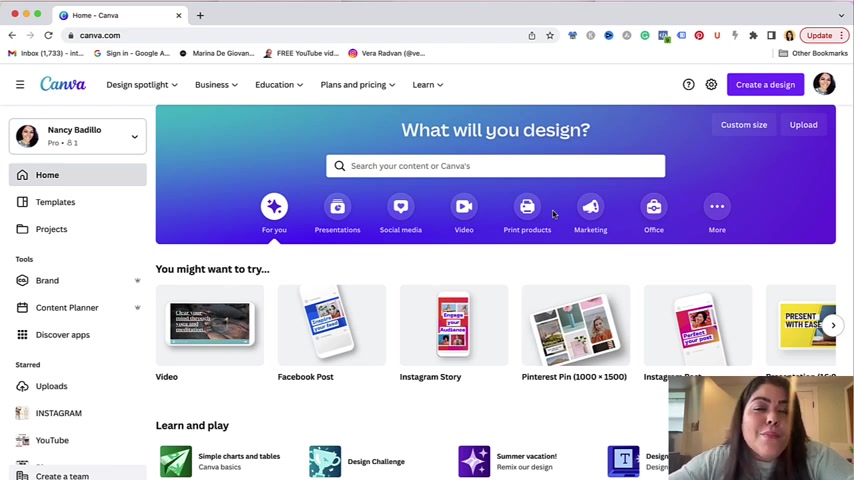Open browser extensions puzzle icon
Image resolution: width=854 pixels, height=480 pixels.
coord(753,35)
